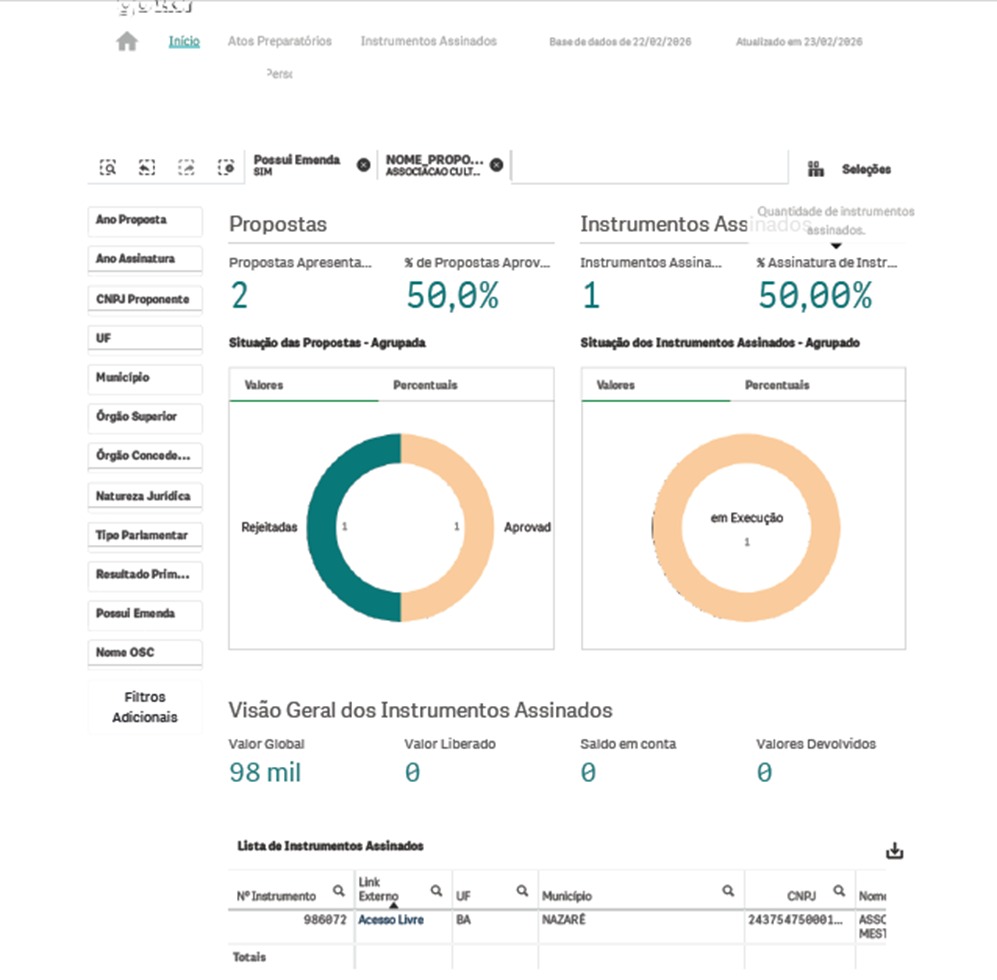Expand the Ano Proposta filter
The width and height of the screenshot is (997, 980).
[x=145, y=220]
